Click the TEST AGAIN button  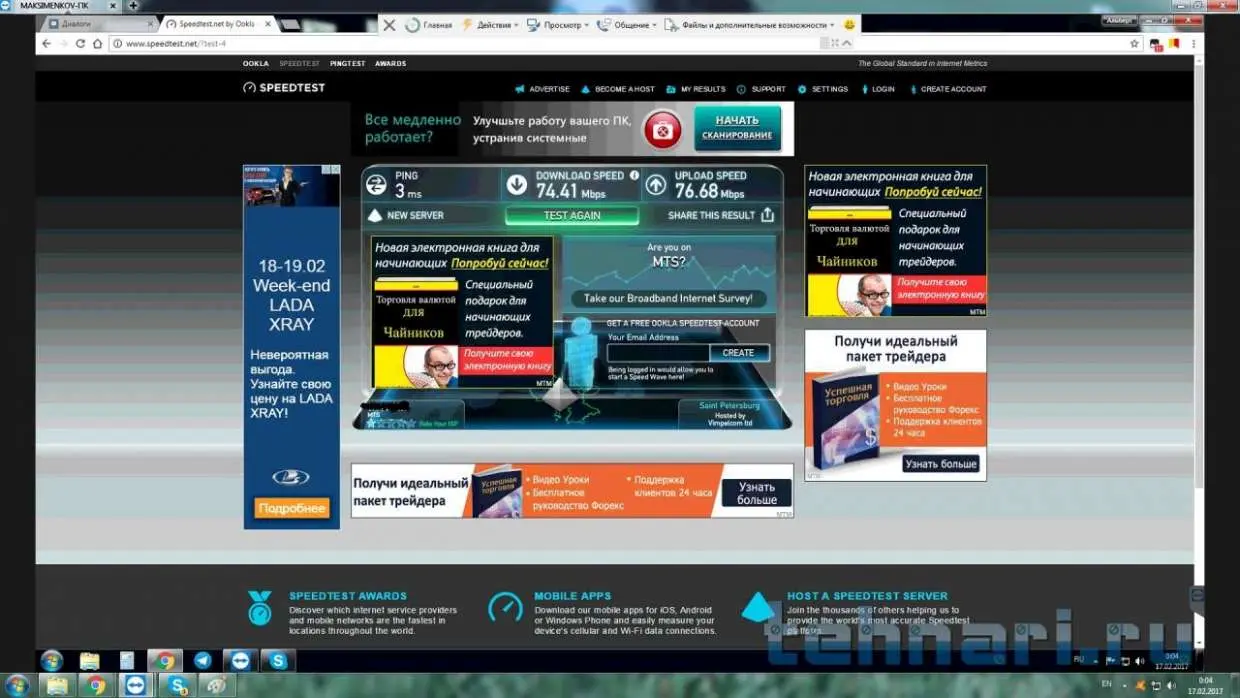tap(572, 215)
